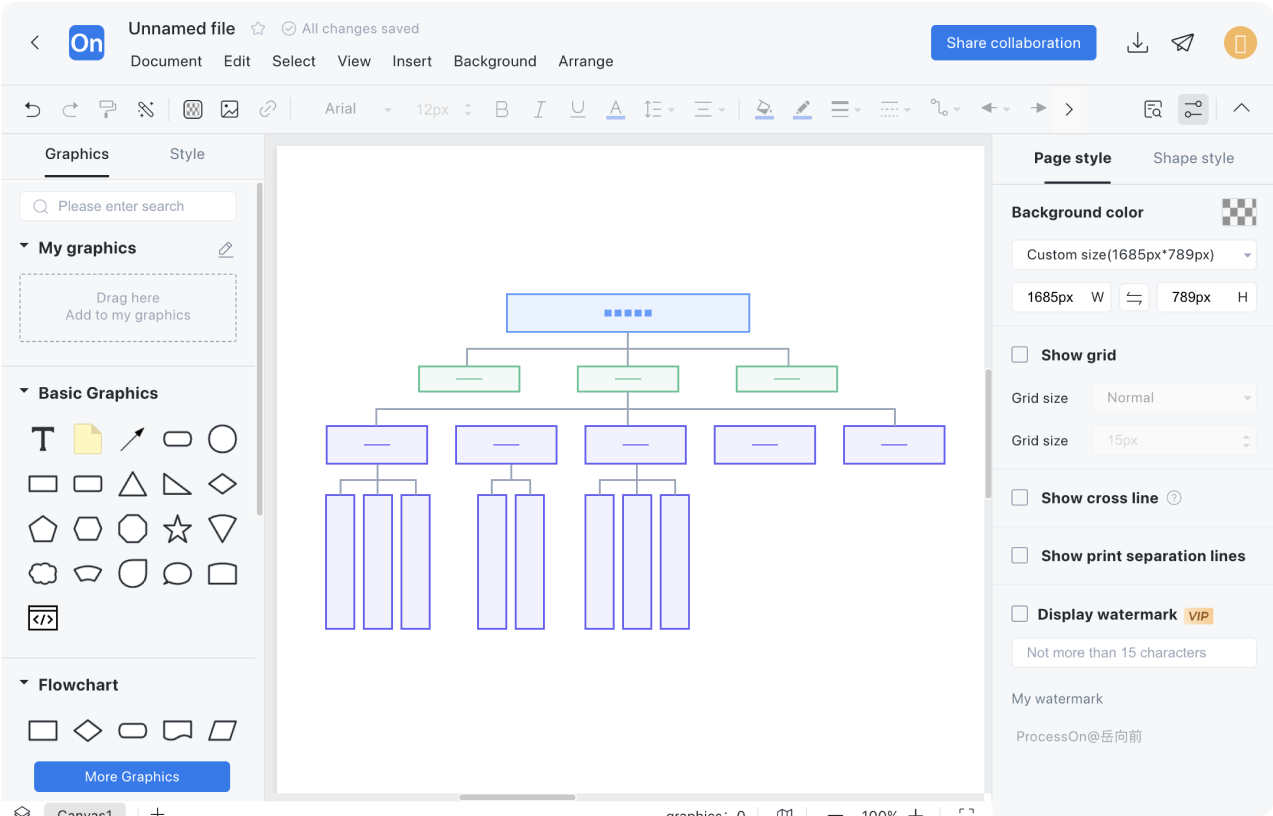Open the Arrange menu
Screen dimensions: 1273x816
tap(585, 61)
